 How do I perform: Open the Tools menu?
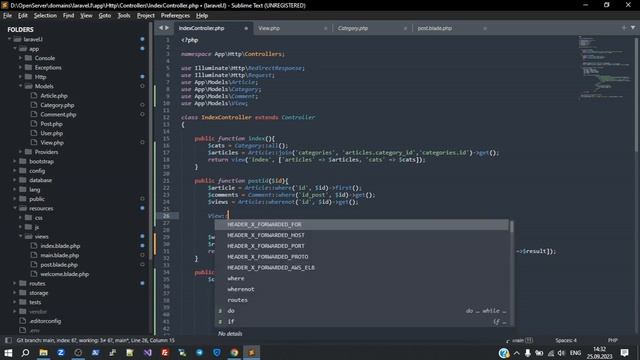coord(124,16)
